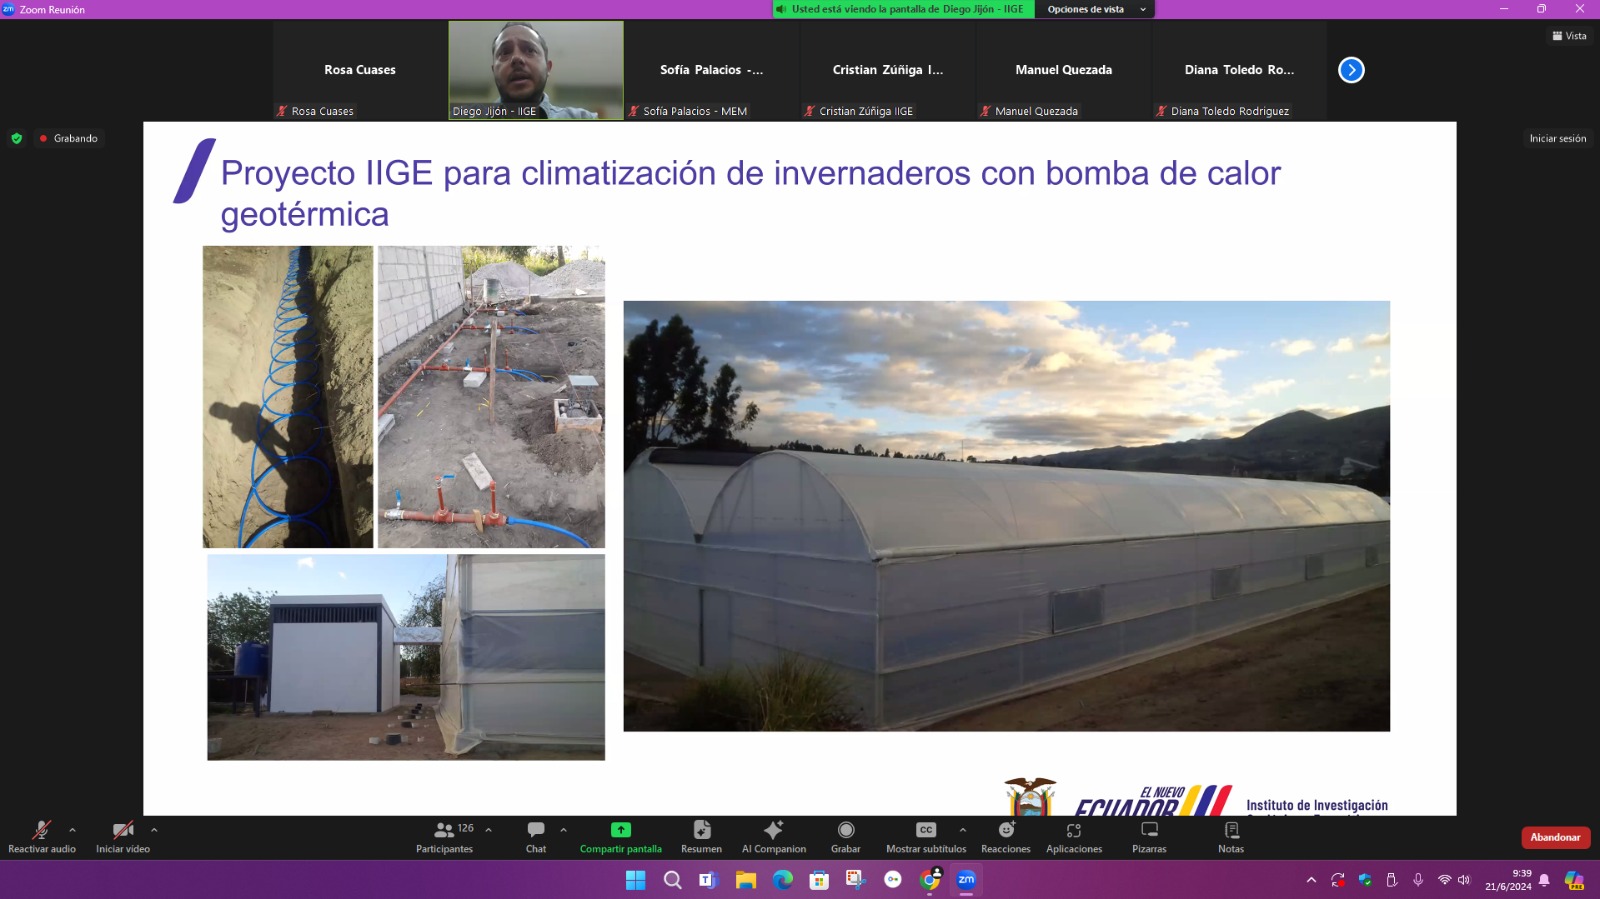Expand video options arrow beside camera
This screenshot has width=1600, height=899.
(x=154, y=830)
